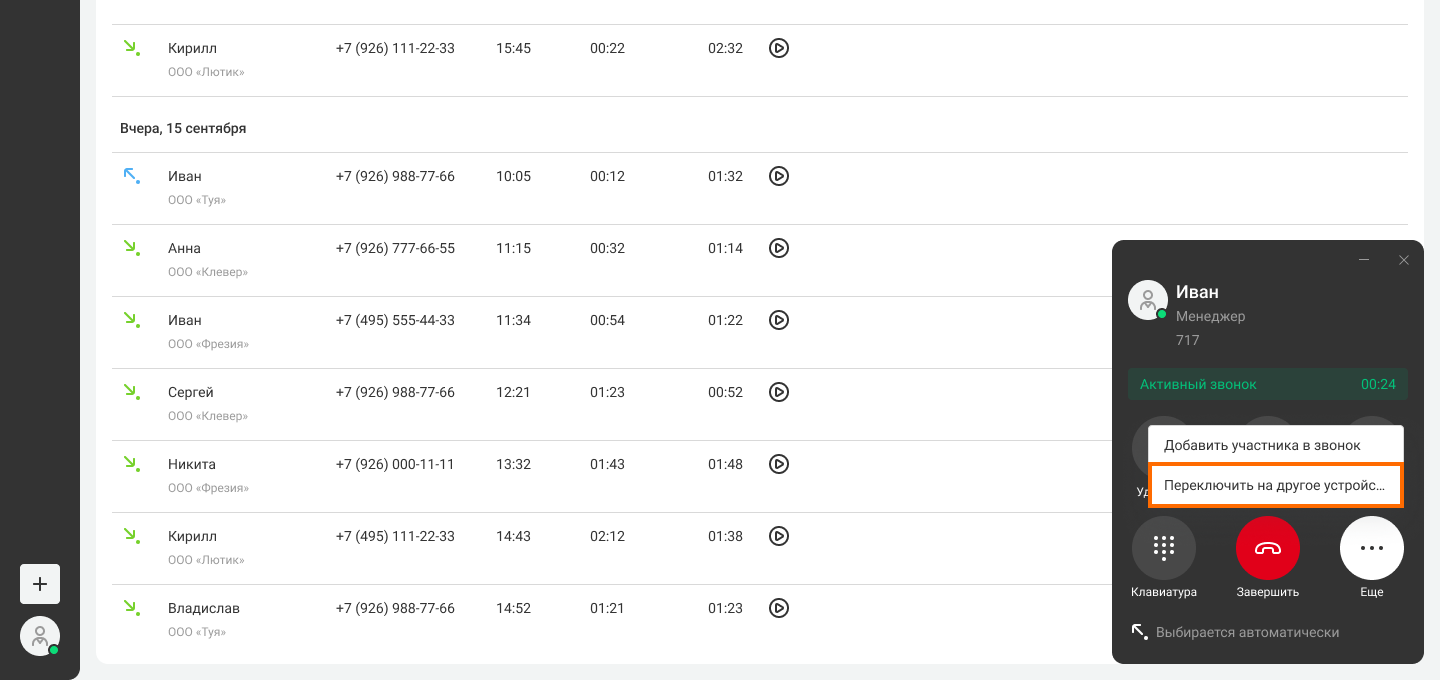Screen dimensions: 1440x680
Task: Choose Переключить на другое устройство option
Action: pos(1276,485)
